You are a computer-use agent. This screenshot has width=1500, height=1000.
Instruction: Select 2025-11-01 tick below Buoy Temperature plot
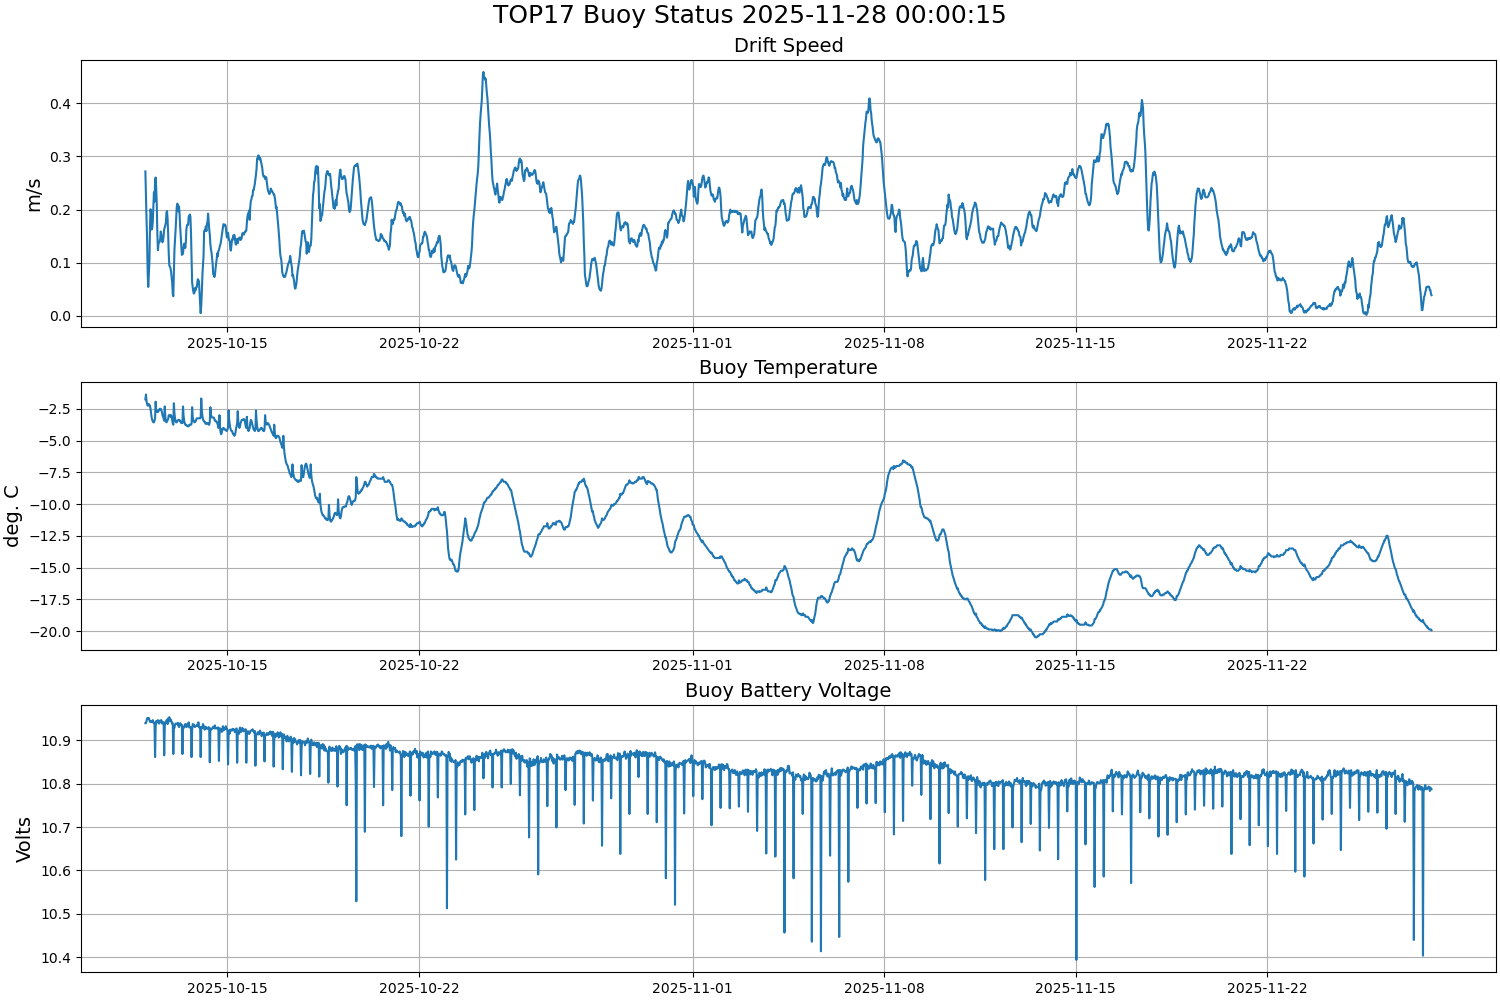click(692, 665)
